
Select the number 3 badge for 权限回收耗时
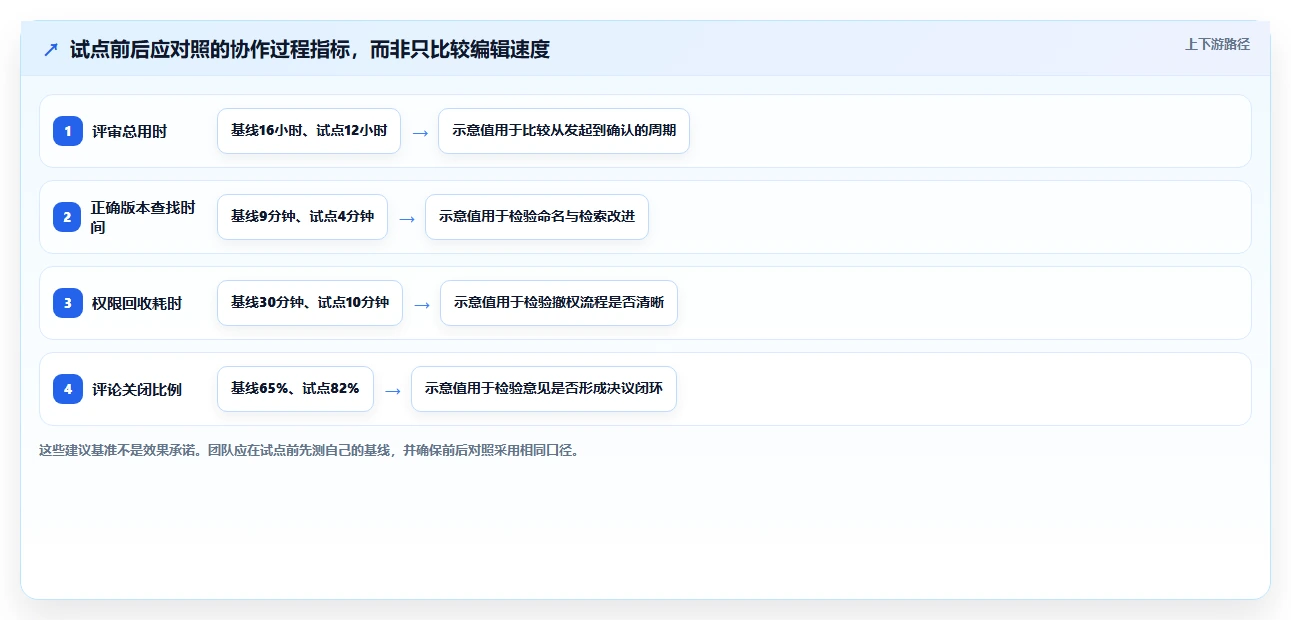point(68,303)
